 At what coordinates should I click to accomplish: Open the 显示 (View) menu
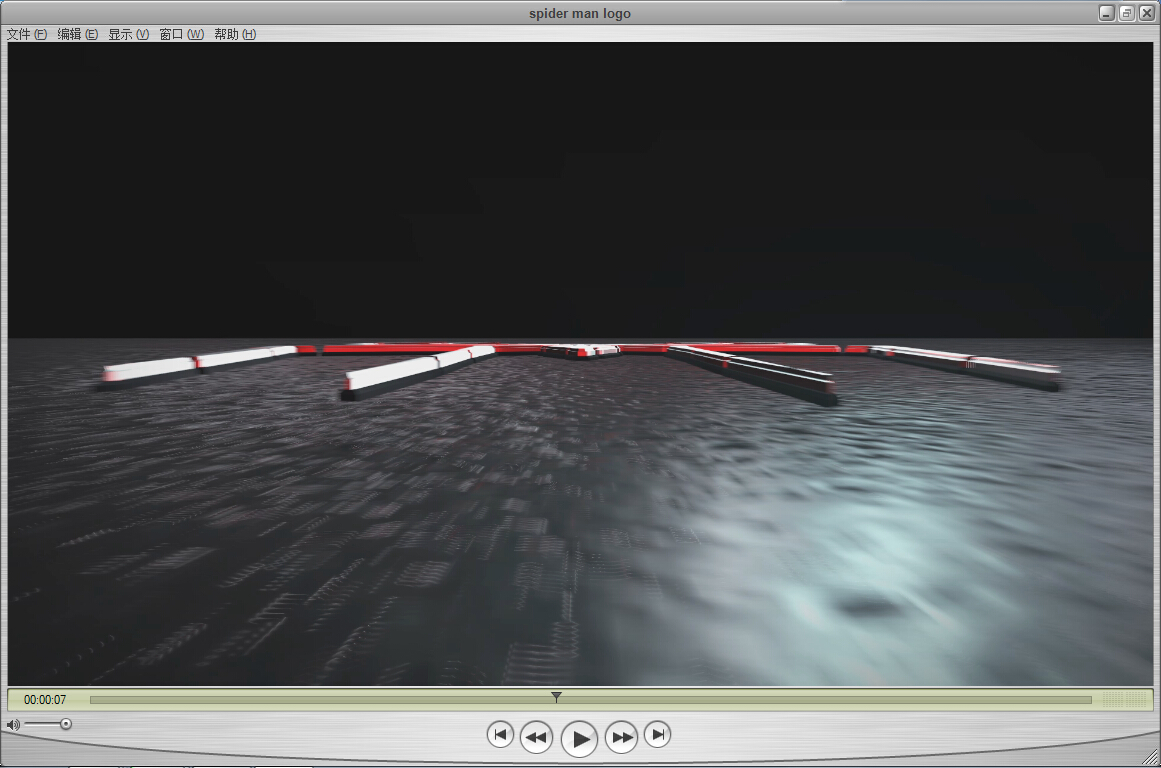coord(129,34)
